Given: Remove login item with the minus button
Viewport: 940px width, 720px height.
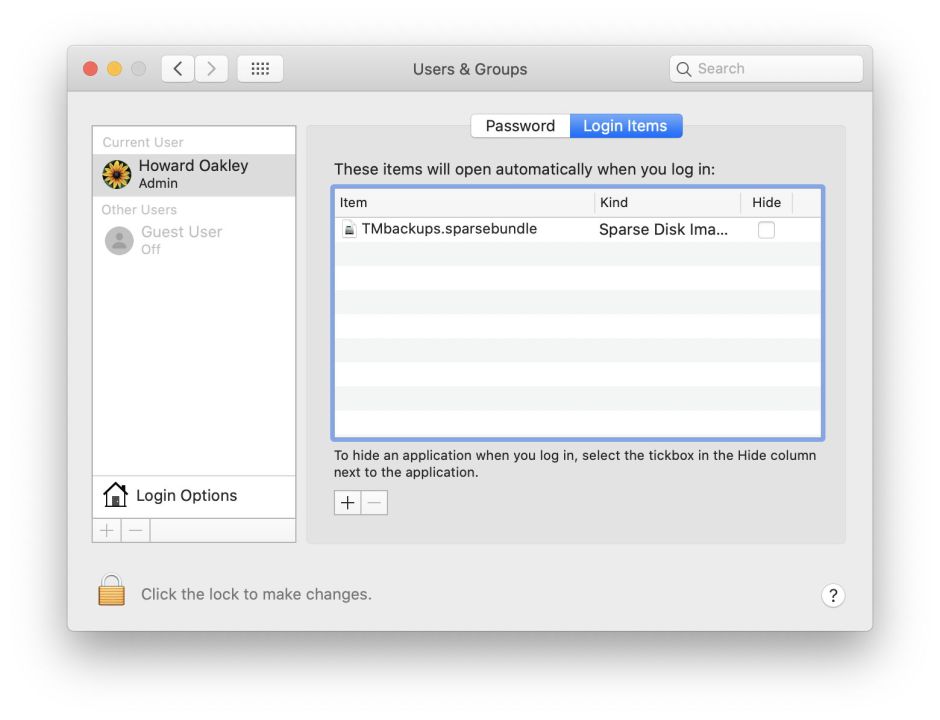Looking at the screenshot, I should (x=374, y=503).
